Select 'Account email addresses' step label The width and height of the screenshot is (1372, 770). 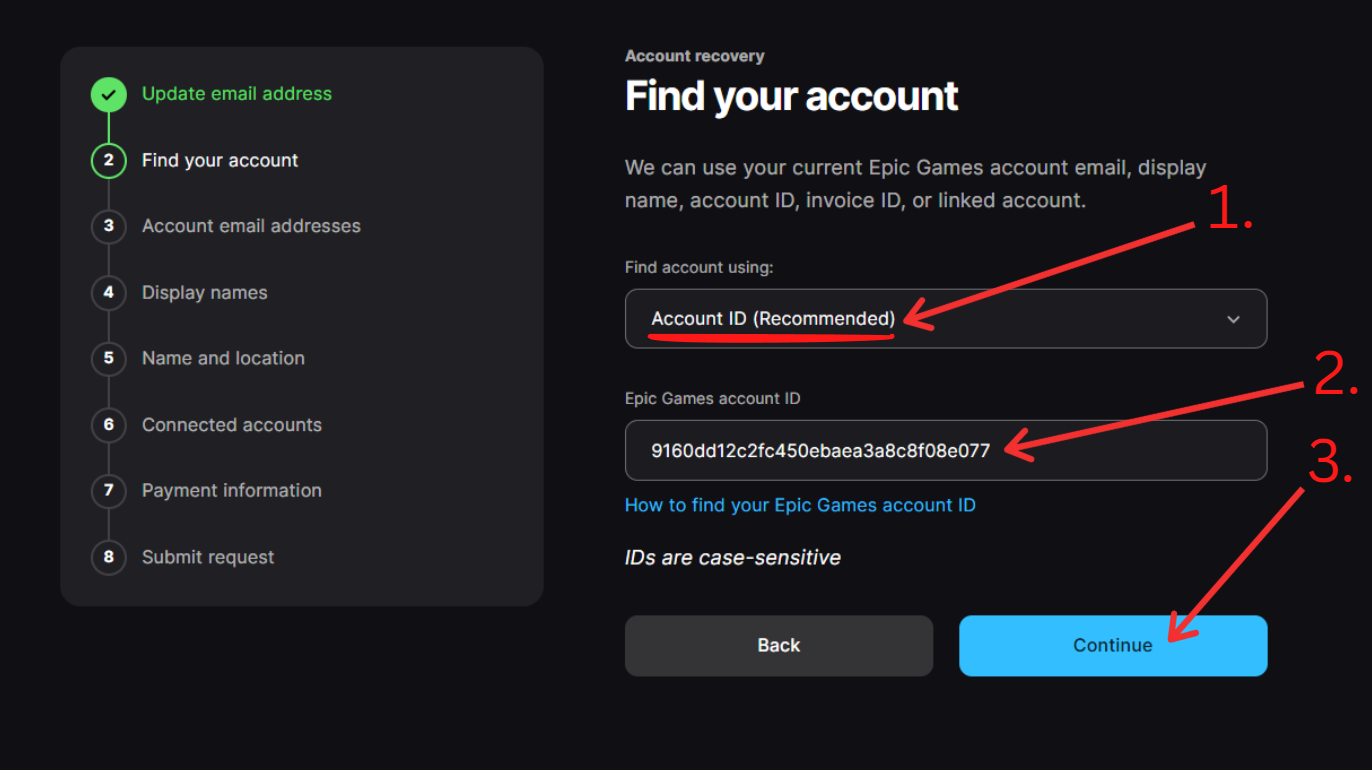coord(251,226)
